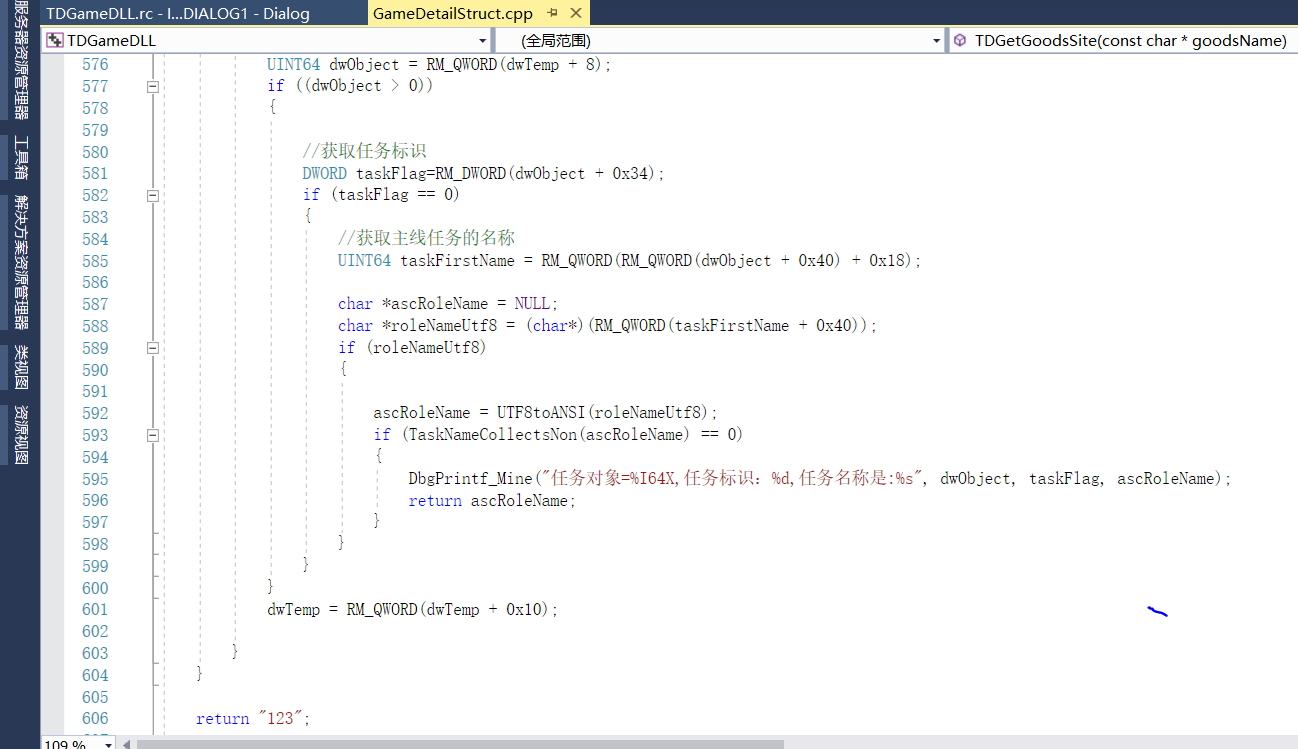This screenshot has width=1298, height=749.
Task: Open the 解决方案资源管理器 side panel
Action: pos(20,262)
